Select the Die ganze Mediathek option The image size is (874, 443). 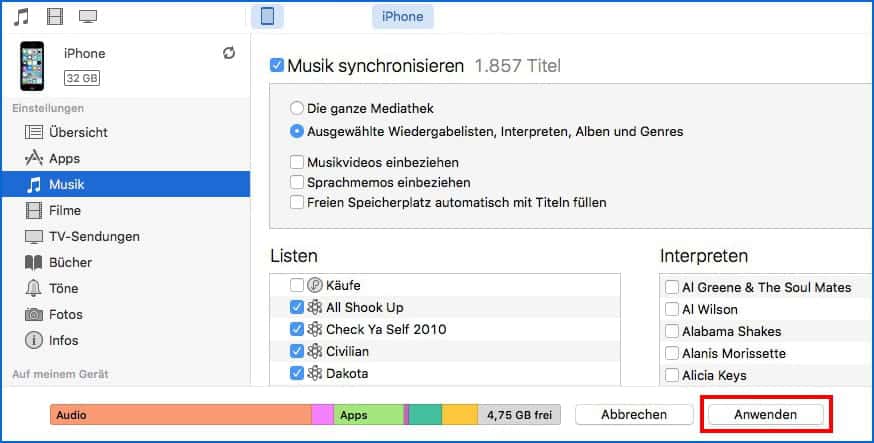[x=296, y=108]
